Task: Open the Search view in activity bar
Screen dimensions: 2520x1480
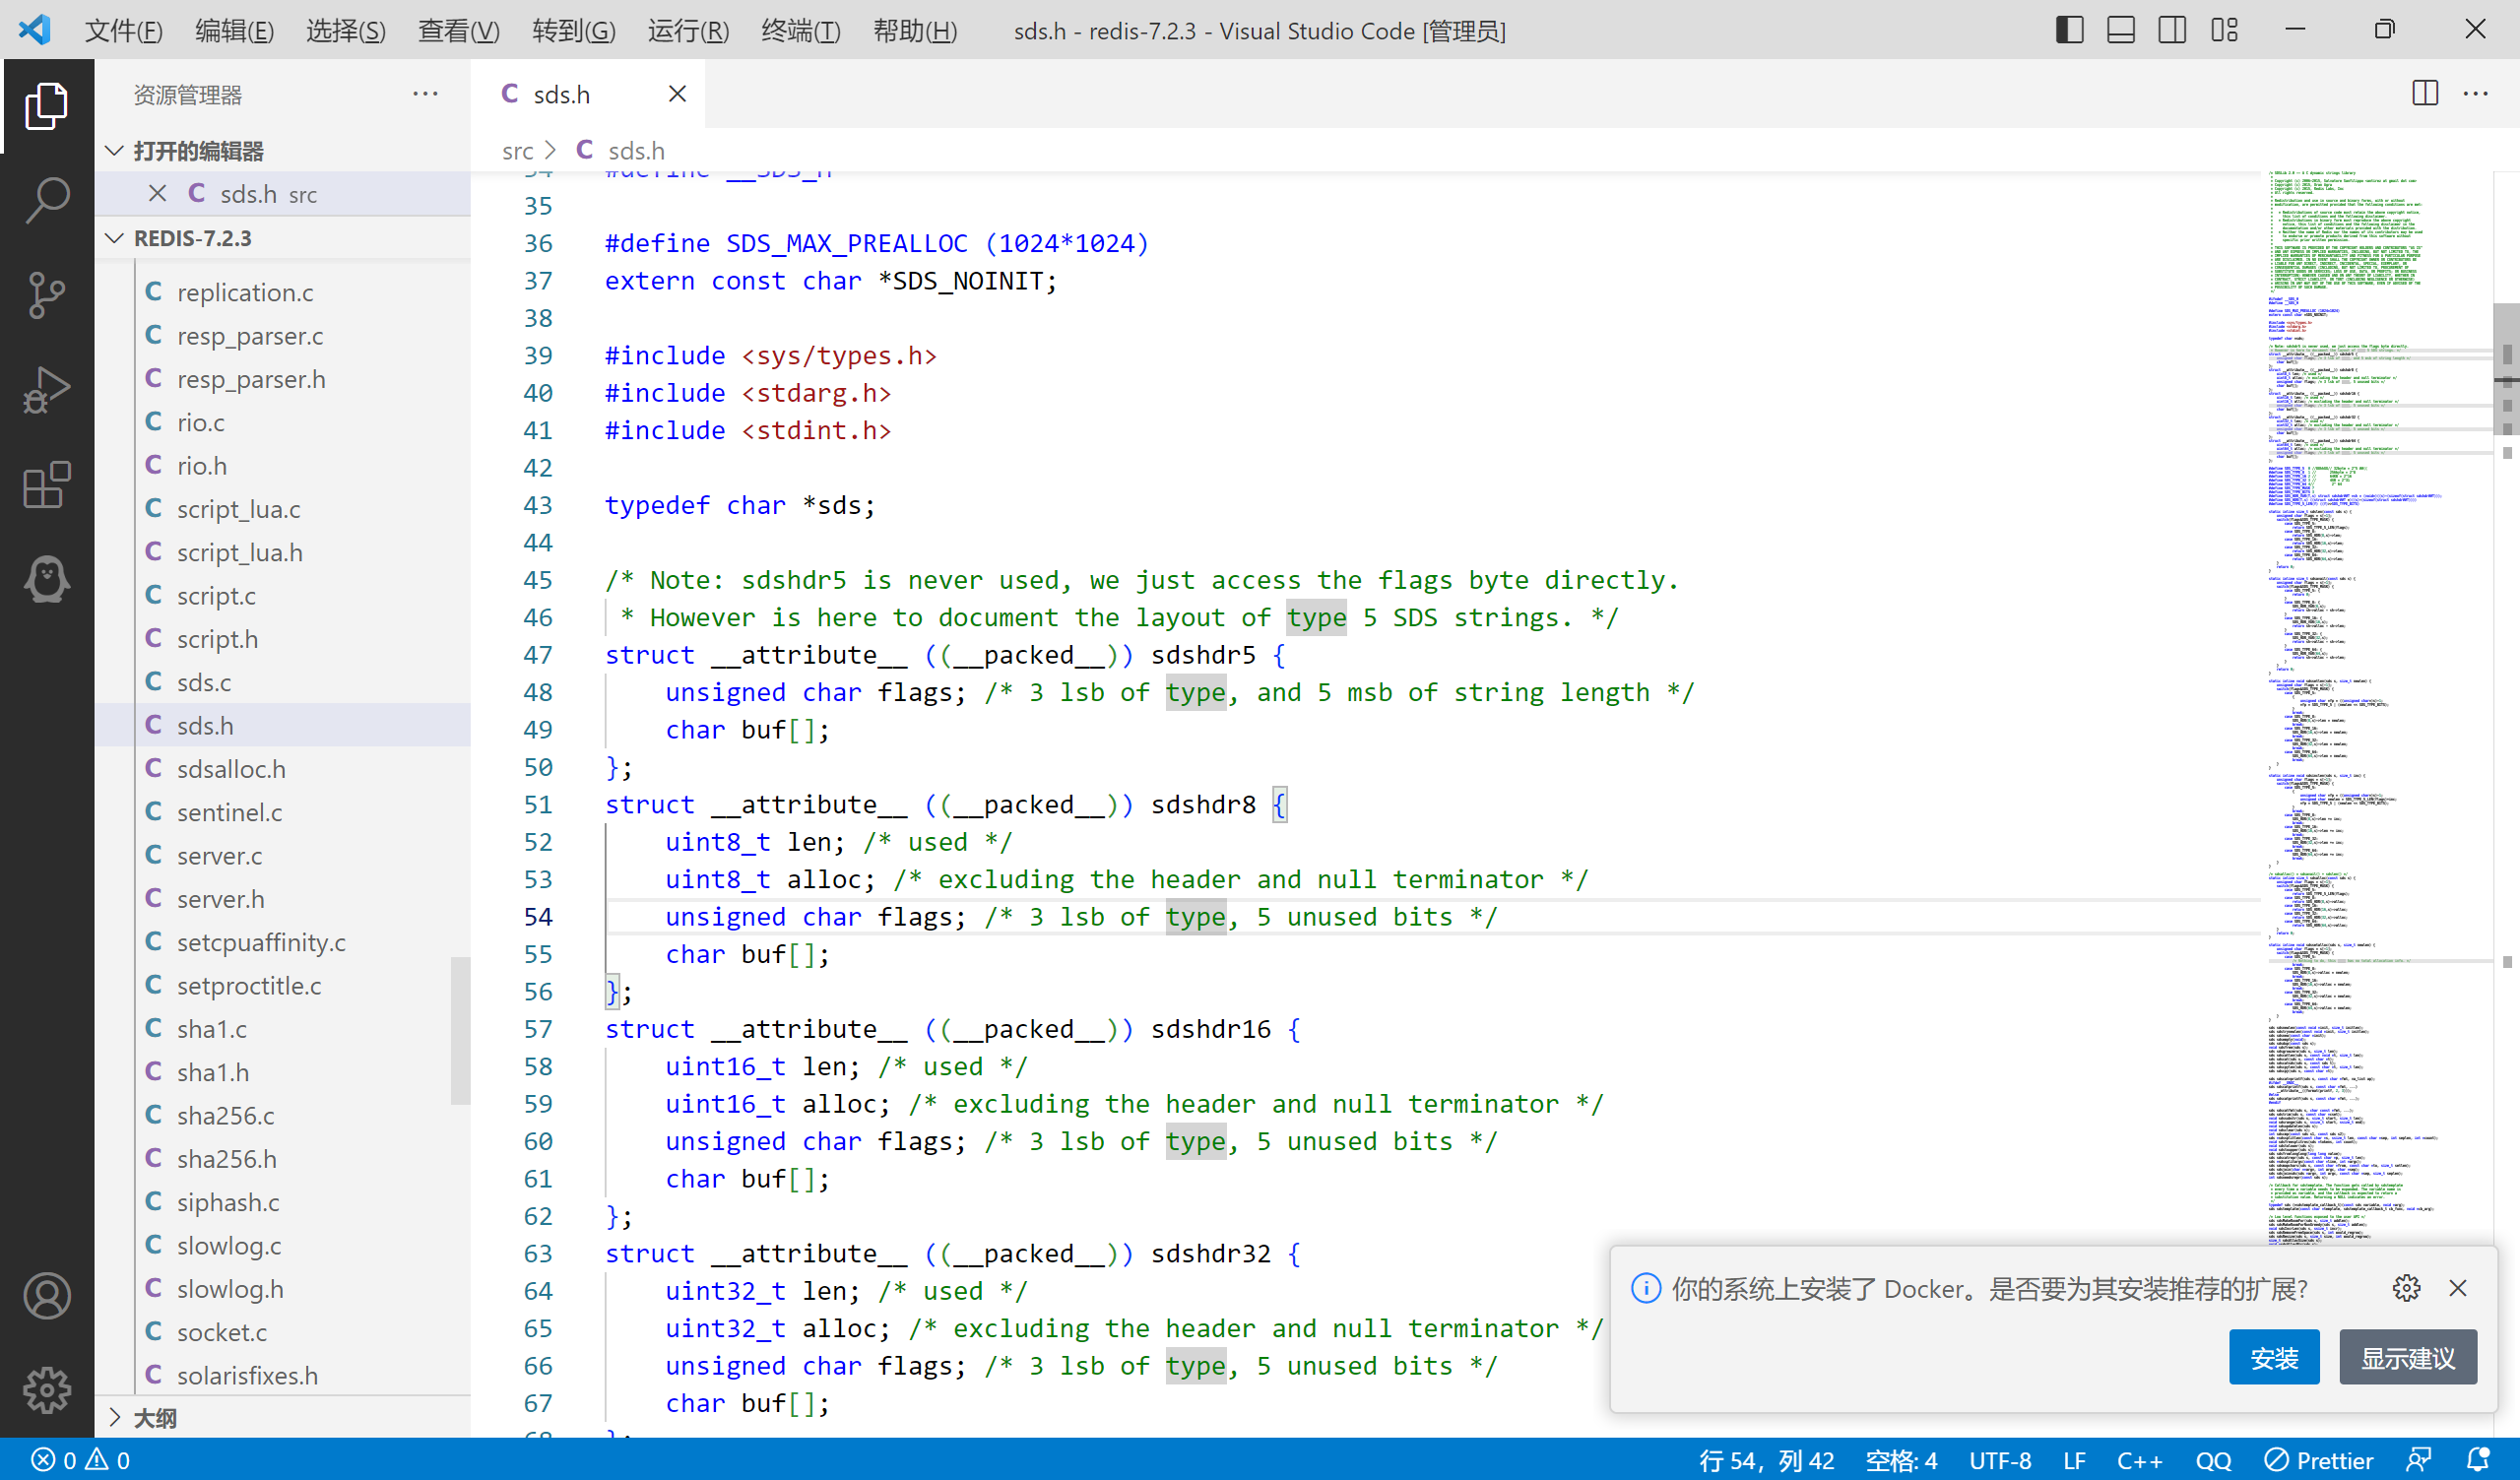Action: (47, 200)
